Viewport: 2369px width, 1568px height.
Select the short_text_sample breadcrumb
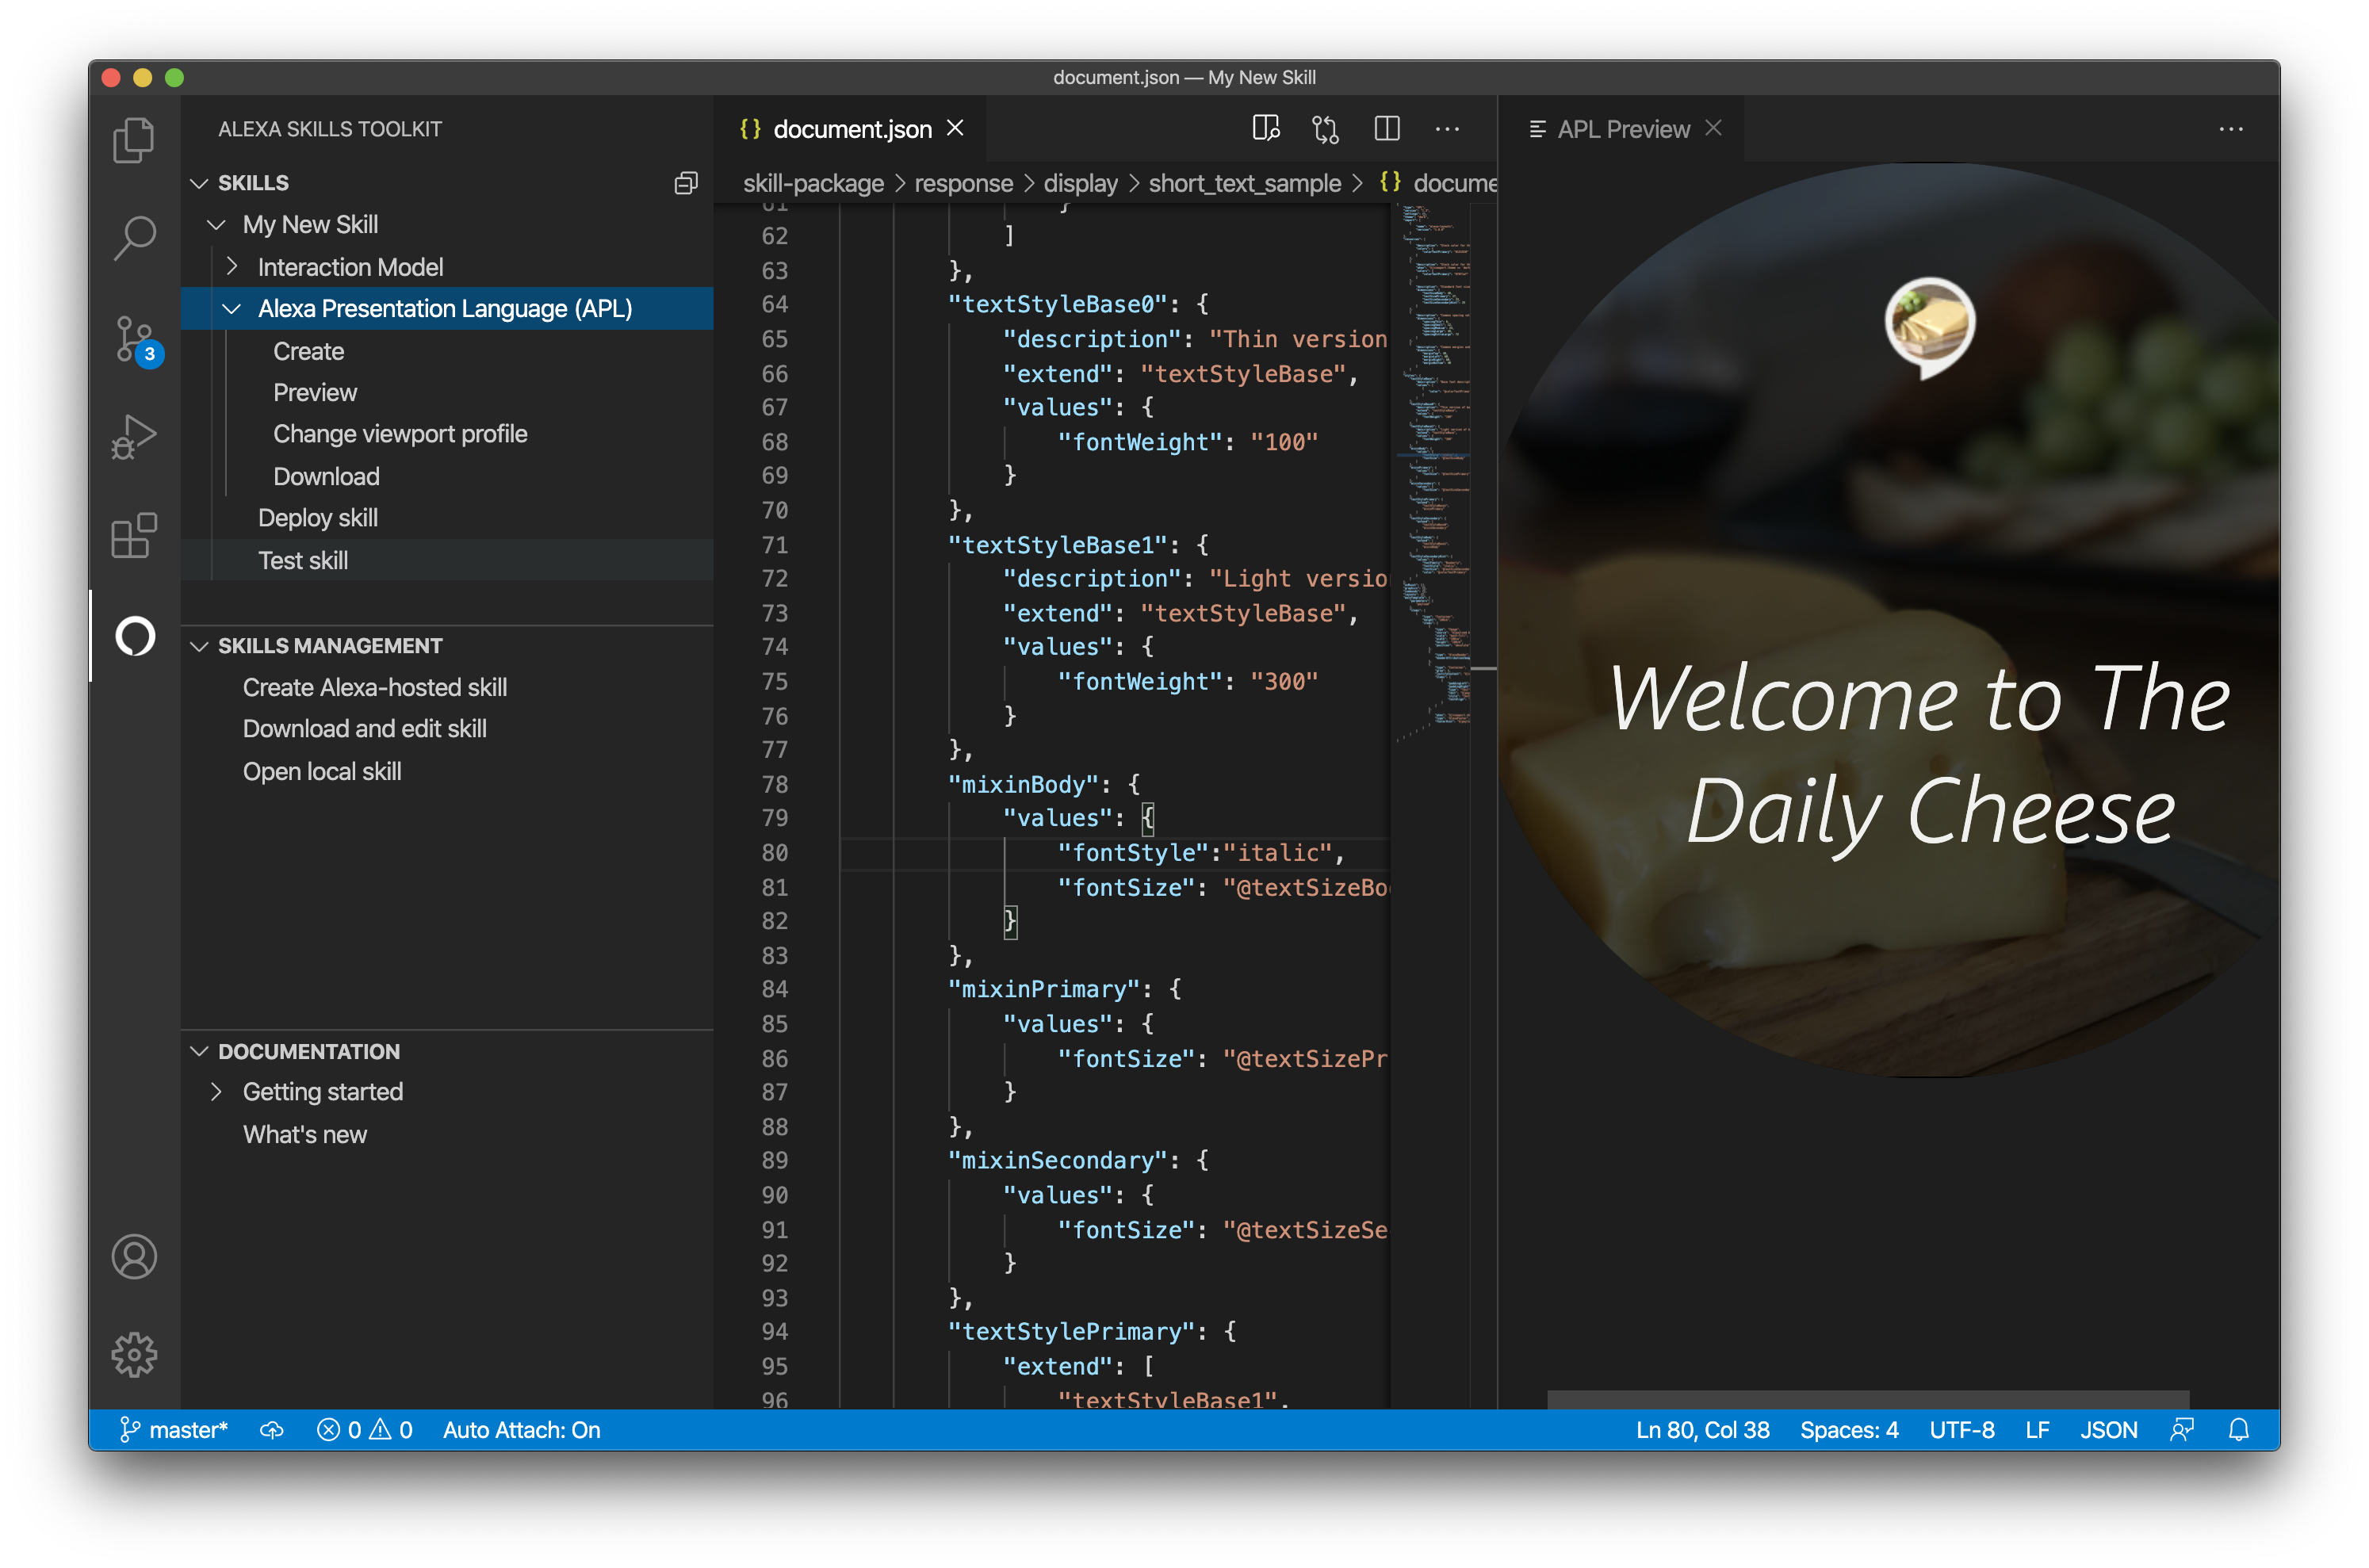[1244, 183]
